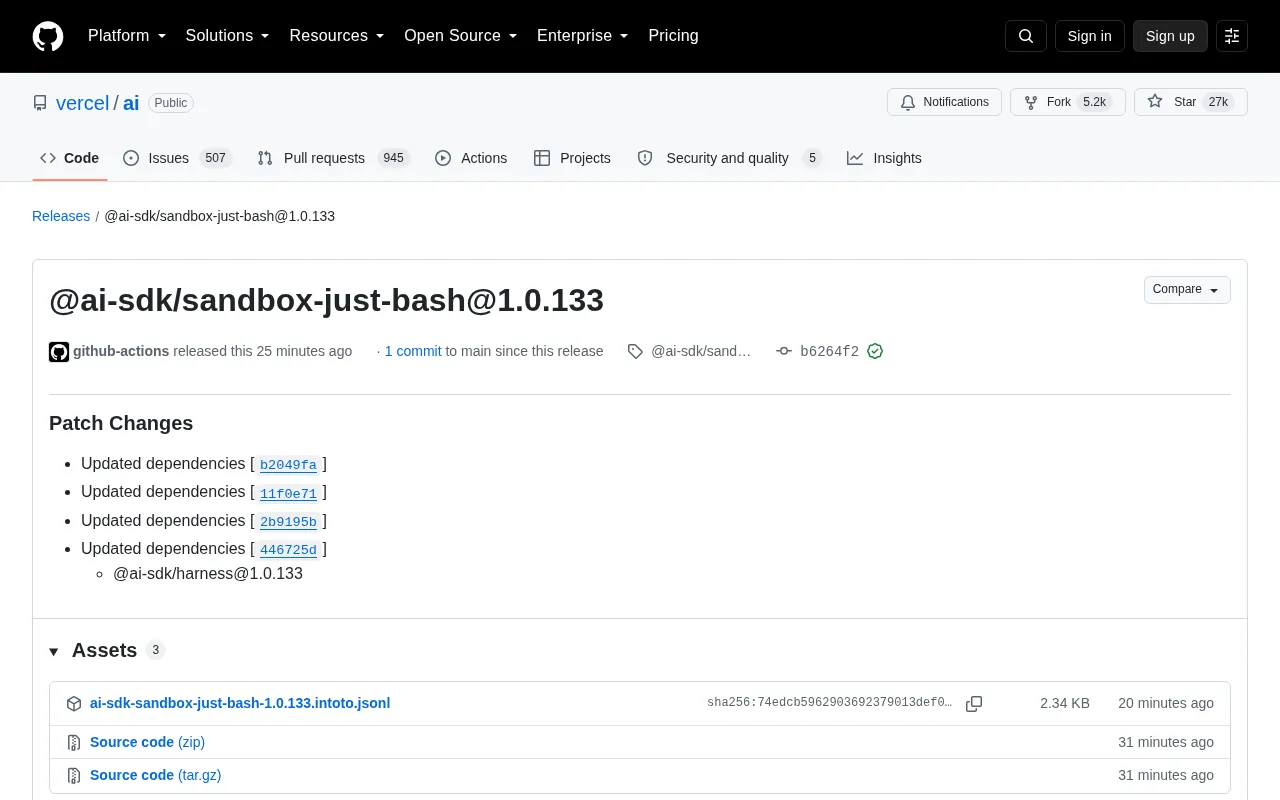Image resolution: width=1280 pixels, height=800 pixels.
Task: Open the vercel owner link
Action: point(82,103)
